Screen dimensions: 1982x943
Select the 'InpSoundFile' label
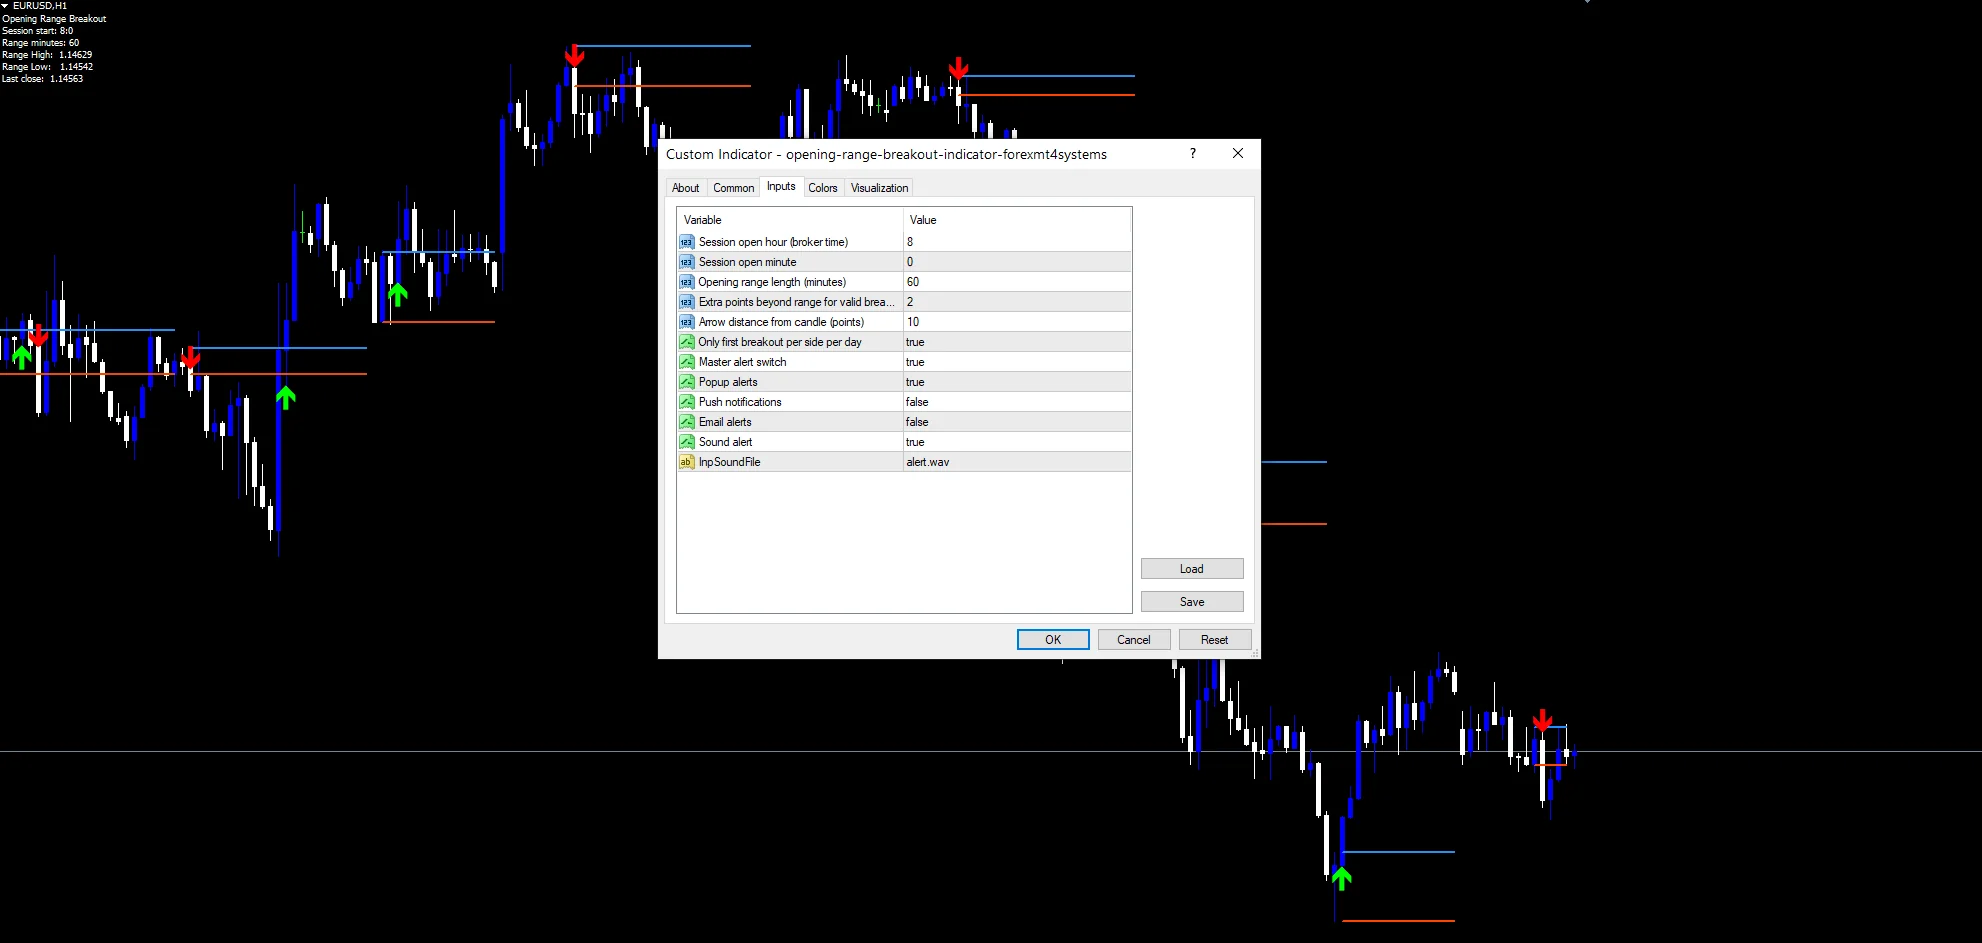coord(729,462)
